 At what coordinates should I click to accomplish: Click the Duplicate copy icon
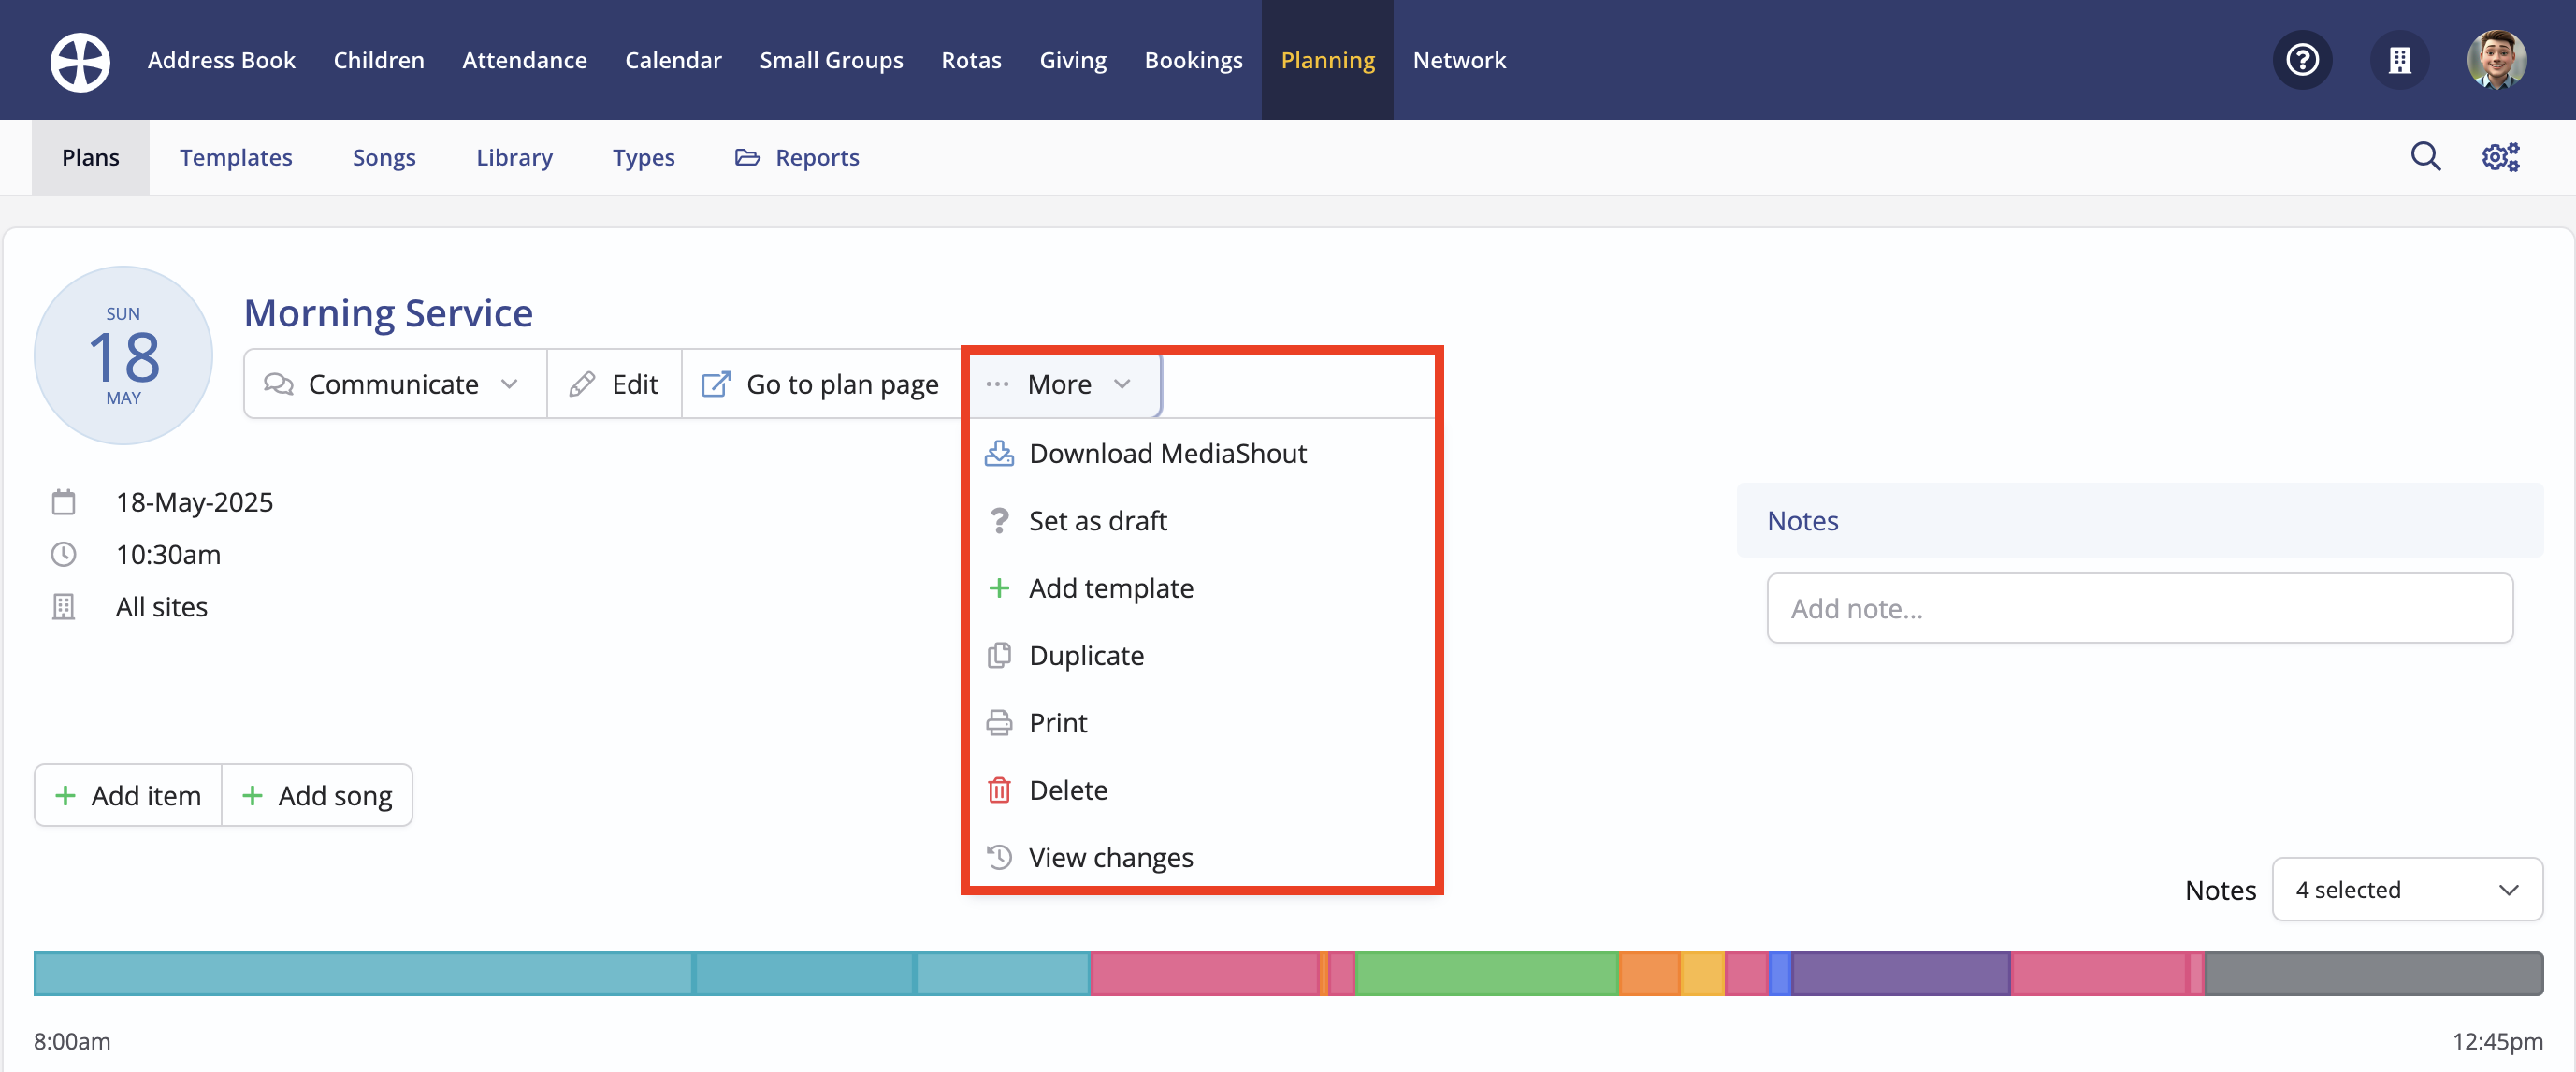998,655
